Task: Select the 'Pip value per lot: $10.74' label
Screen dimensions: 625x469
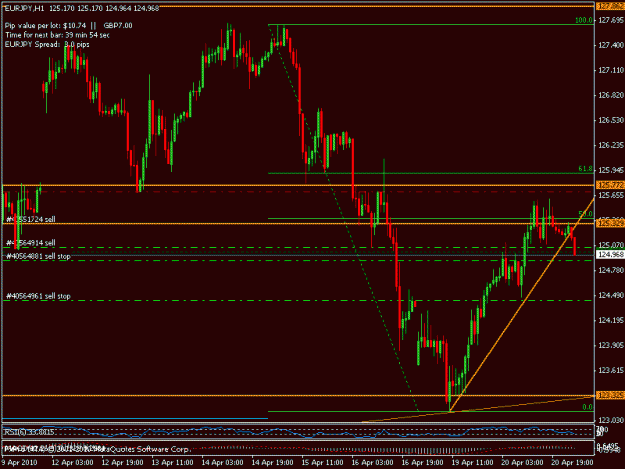Action: tap(45, 26)
